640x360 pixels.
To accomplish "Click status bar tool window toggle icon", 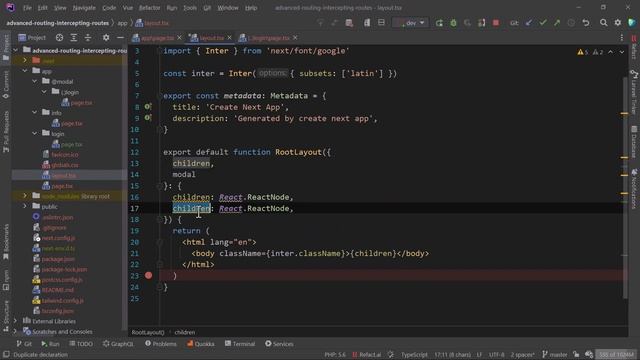I will [6, 355].
